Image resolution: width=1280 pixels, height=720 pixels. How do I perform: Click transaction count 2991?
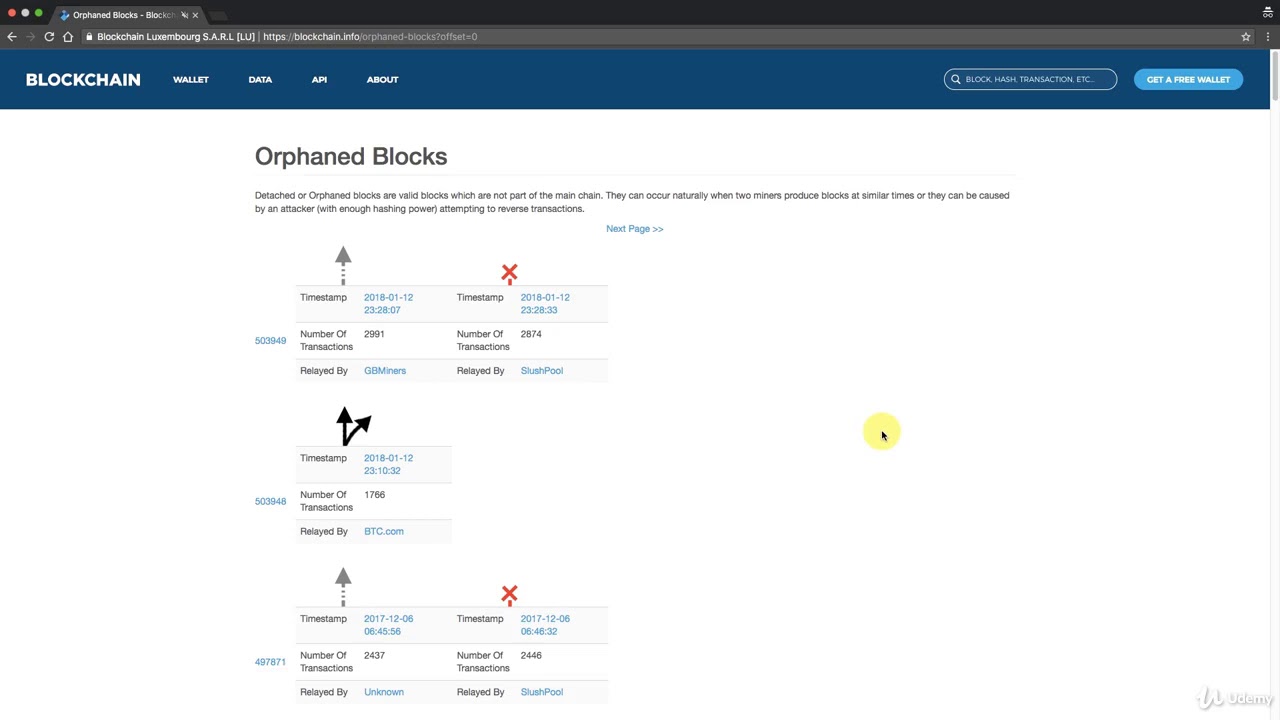[x=374, y=334]
